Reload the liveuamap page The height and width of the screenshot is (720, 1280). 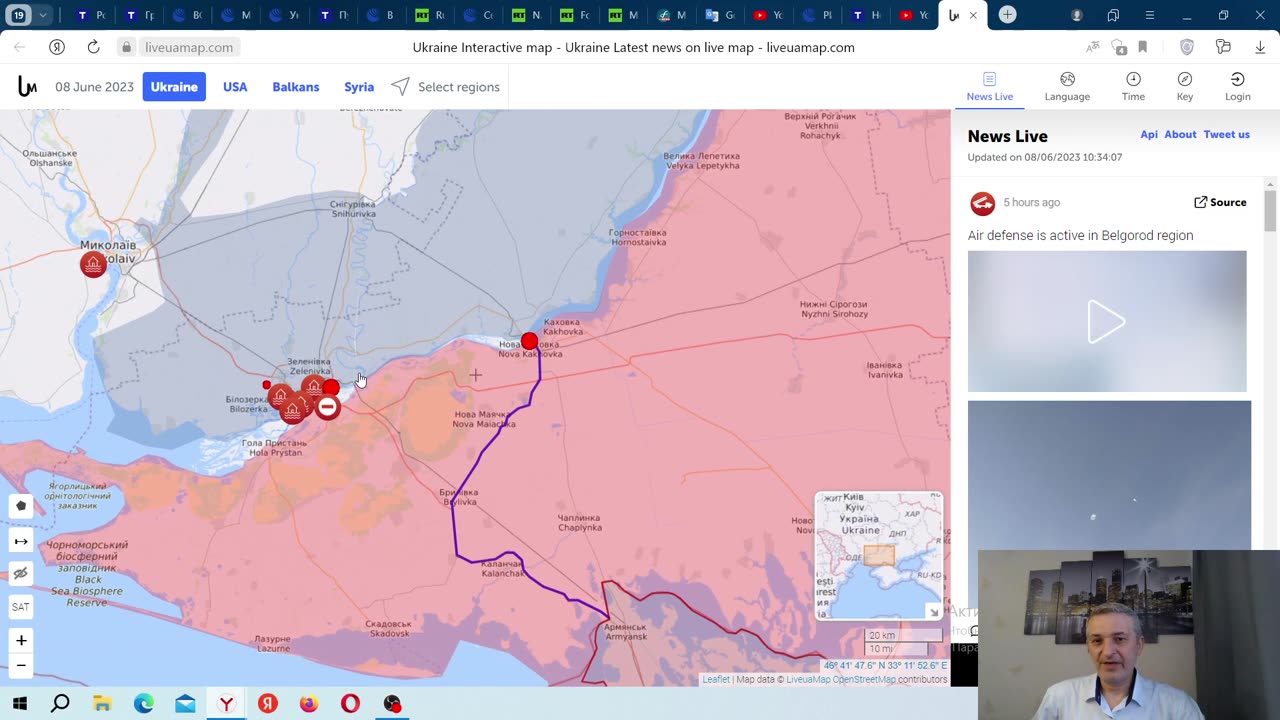pyautogui.click(x=93, y=47)
